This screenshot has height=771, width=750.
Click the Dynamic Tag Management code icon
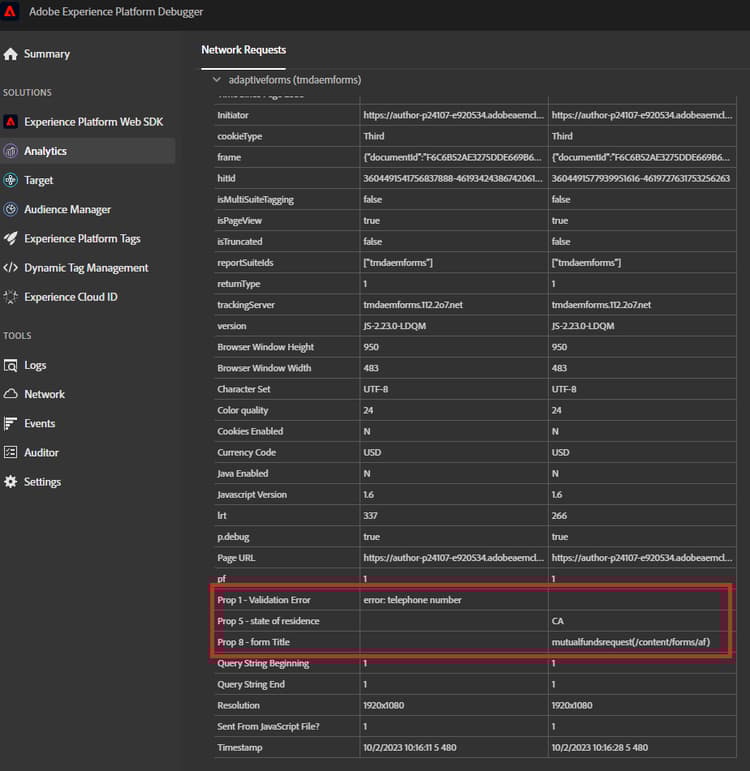coord(11,268)
